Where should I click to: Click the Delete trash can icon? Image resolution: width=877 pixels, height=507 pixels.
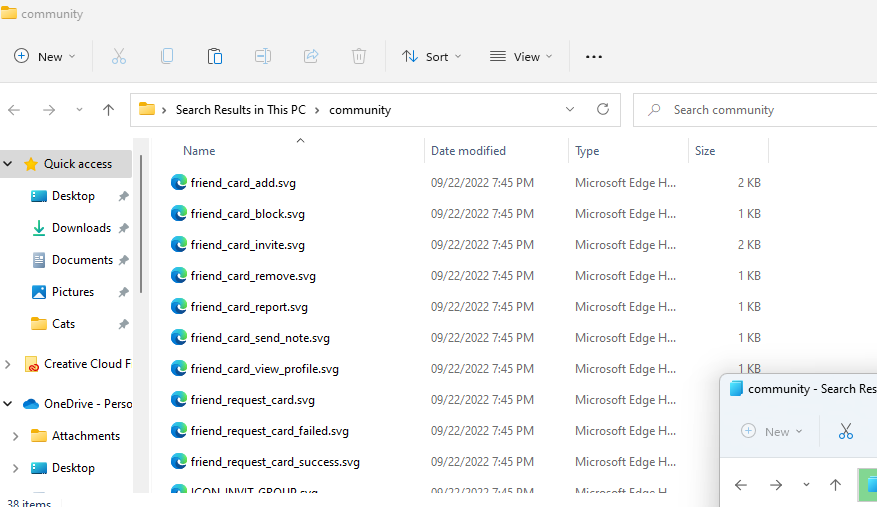(x=359, y=57)
